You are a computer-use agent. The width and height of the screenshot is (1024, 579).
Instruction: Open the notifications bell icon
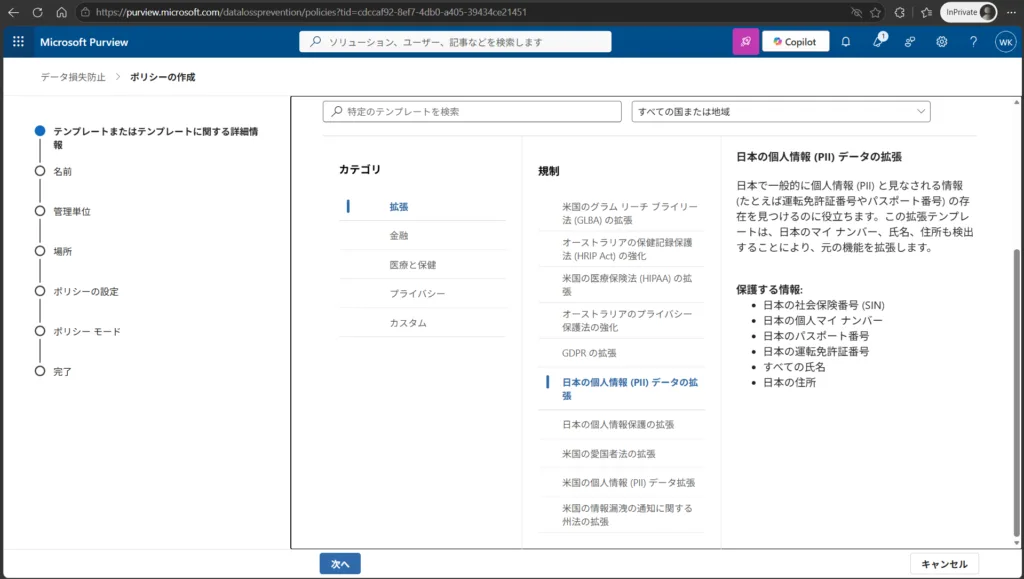pyautogui.click(x=846, y=42)
